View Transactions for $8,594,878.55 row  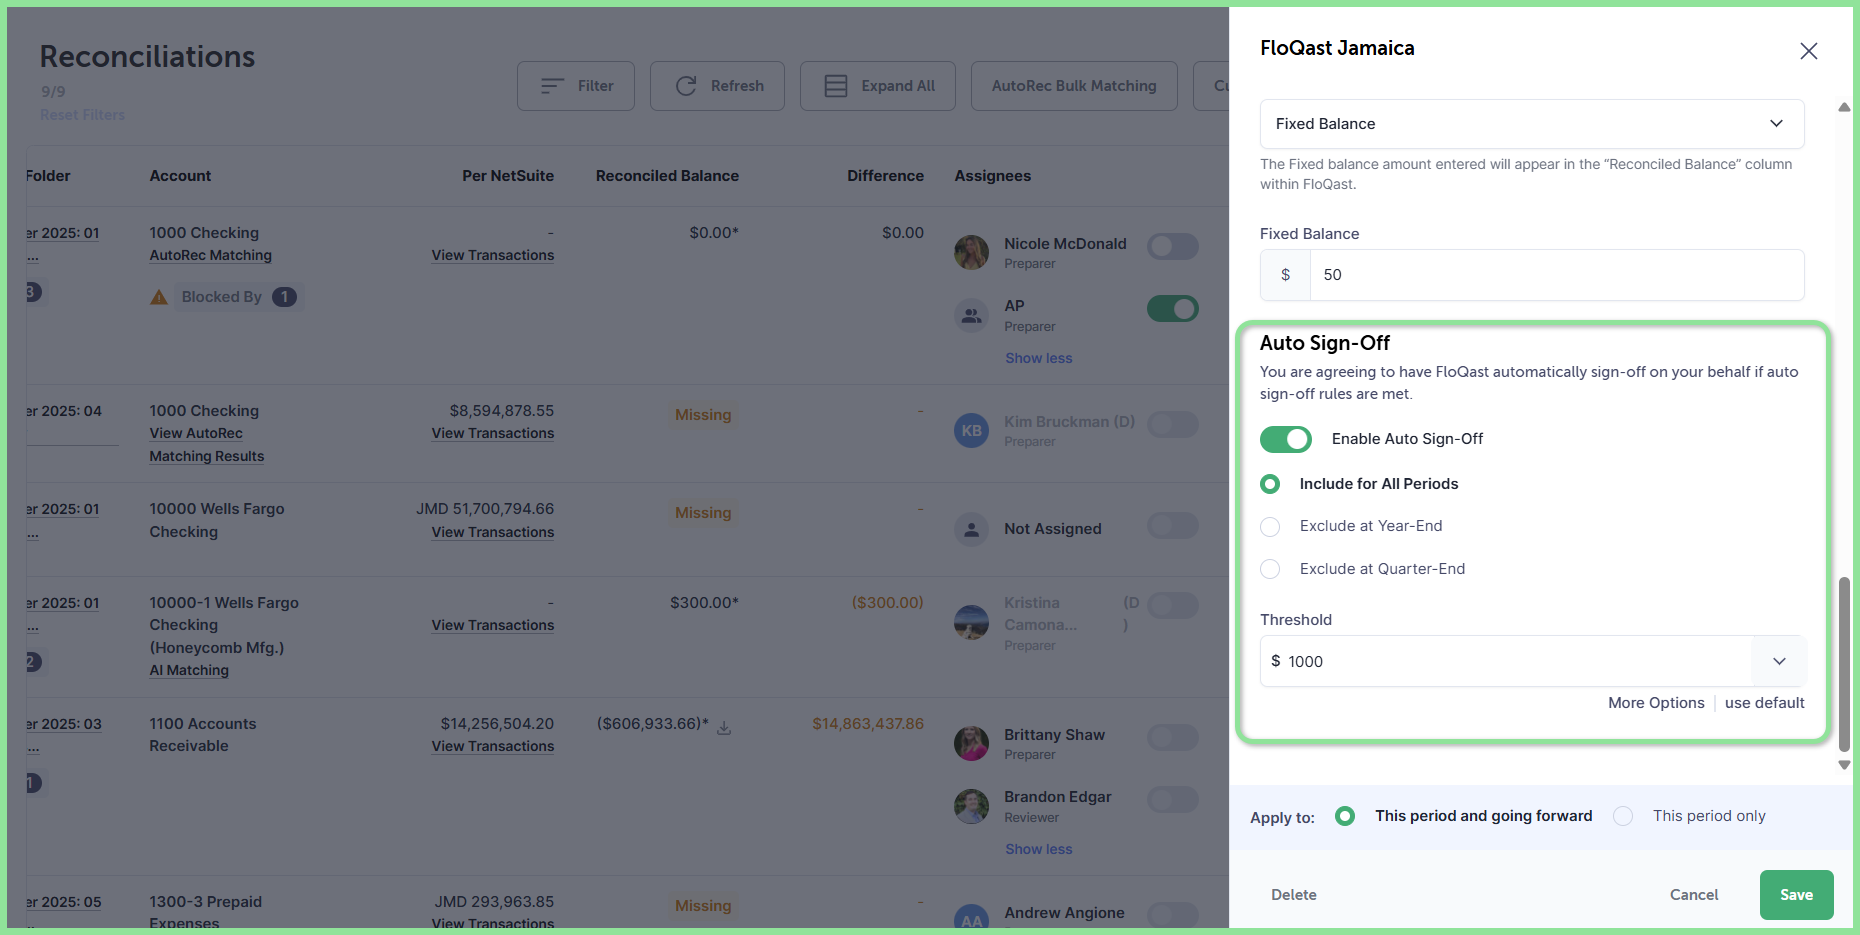click(493, 433)
